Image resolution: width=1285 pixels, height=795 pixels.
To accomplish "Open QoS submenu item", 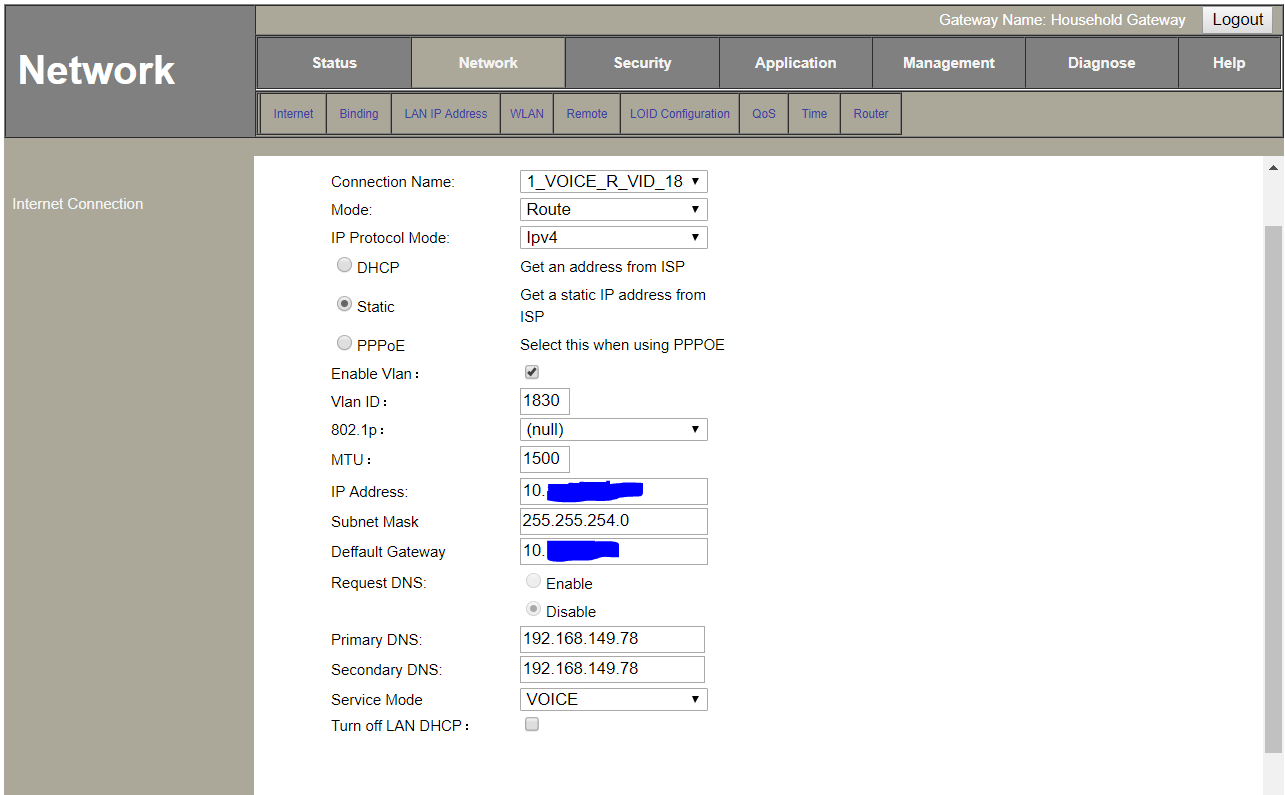I will coord(764,114).
